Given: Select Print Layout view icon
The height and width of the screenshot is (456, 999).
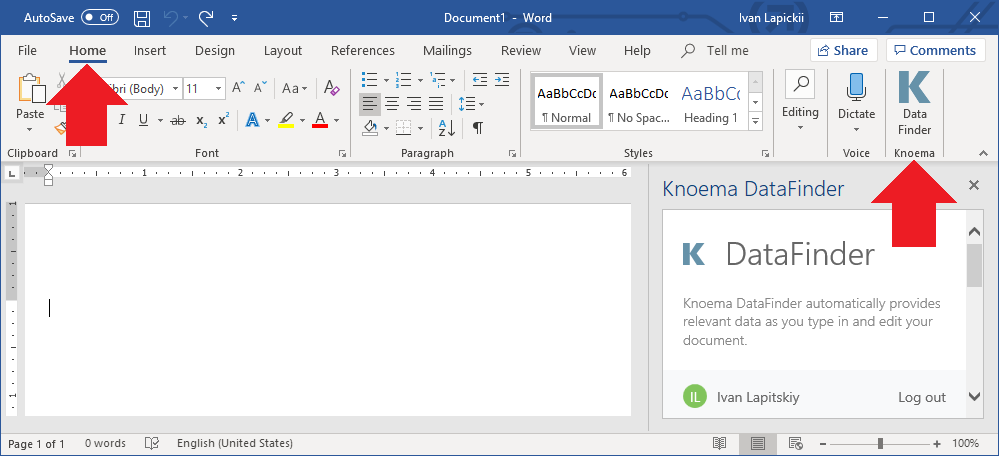Looking at the screenshot, I should click(x=758, y=443).
